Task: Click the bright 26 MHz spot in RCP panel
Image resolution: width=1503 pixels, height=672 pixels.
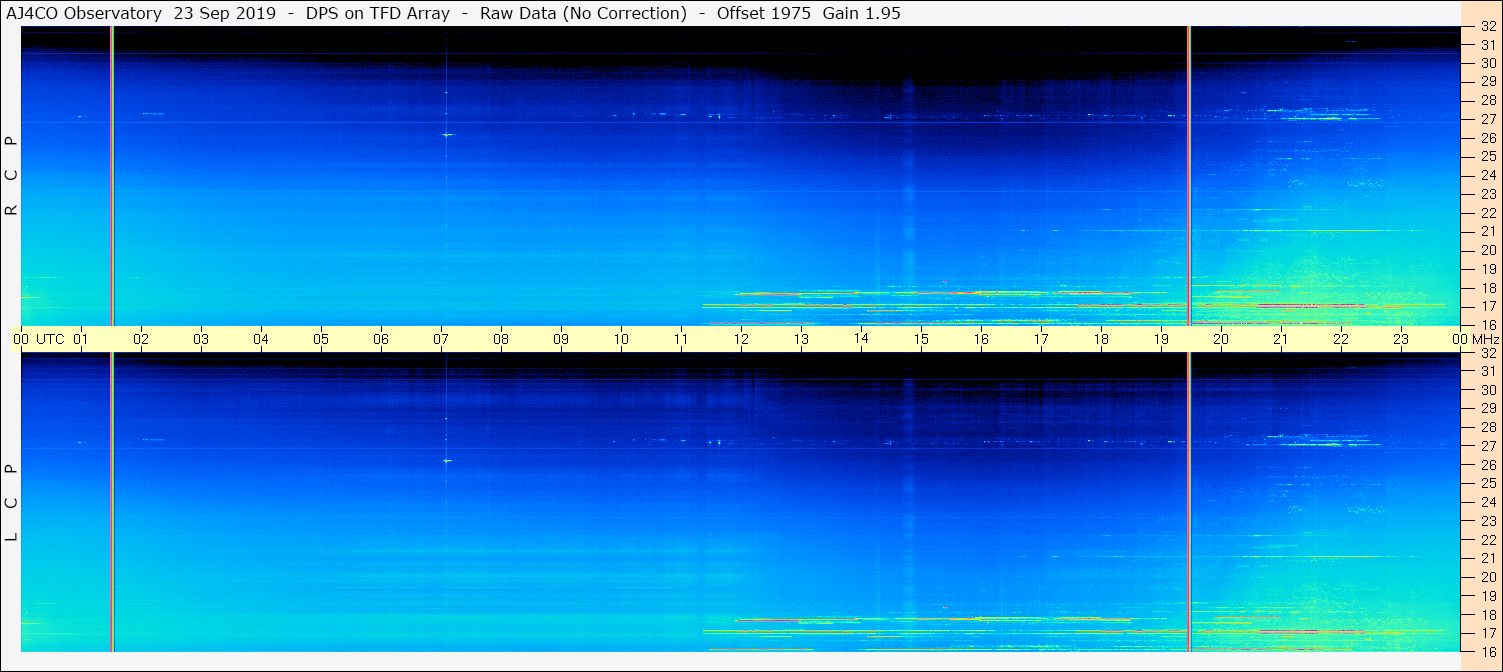Action: [447, 134]
